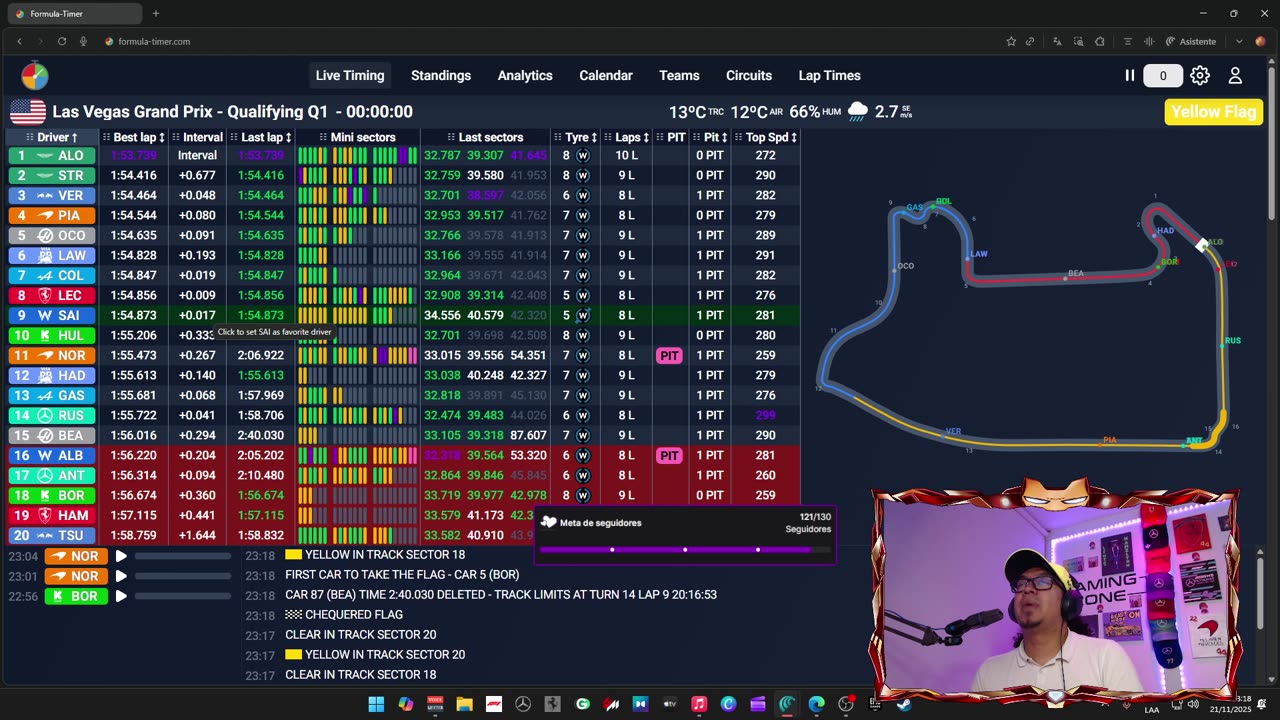This screenshot has width=1280, height=720.
Task: Seek the 22:56 BOR radio progress bar
Action: 183,596
